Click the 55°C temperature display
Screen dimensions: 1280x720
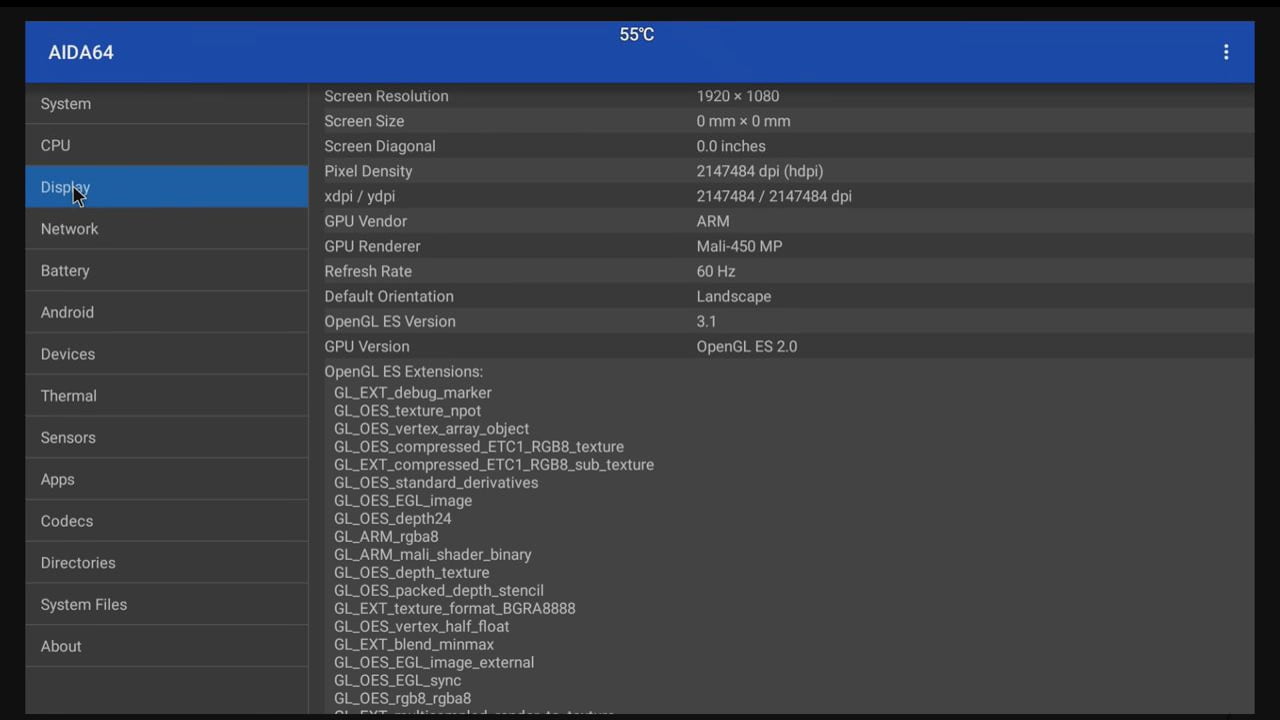coord(636,34)
